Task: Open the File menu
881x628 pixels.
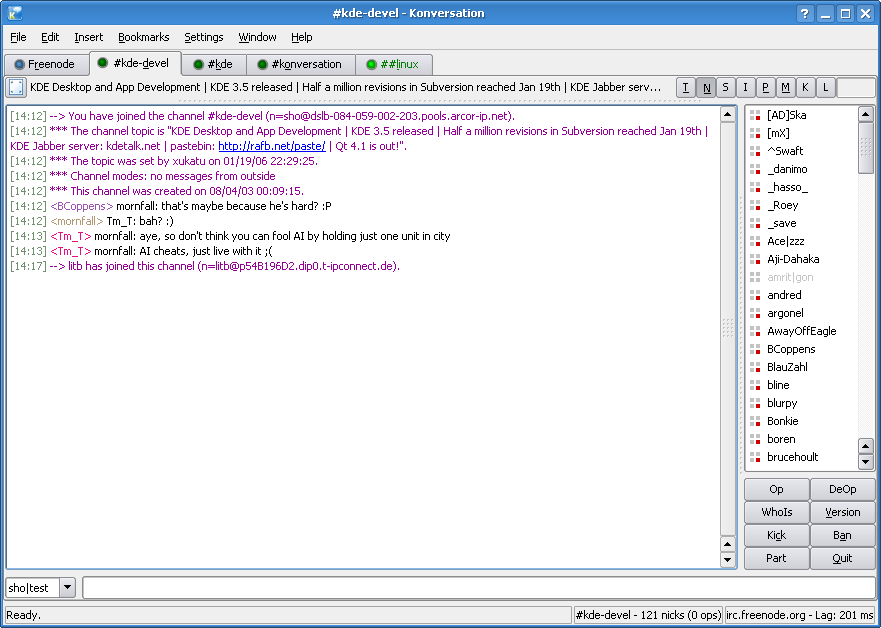Action: click(18, 37)
